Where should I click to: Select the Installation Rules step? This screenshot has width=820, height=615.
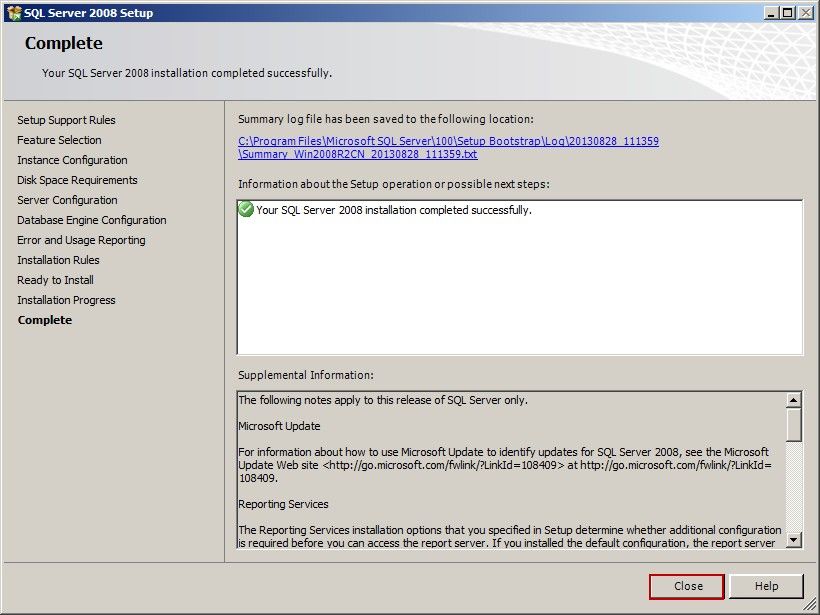click(x=58, y=260)
